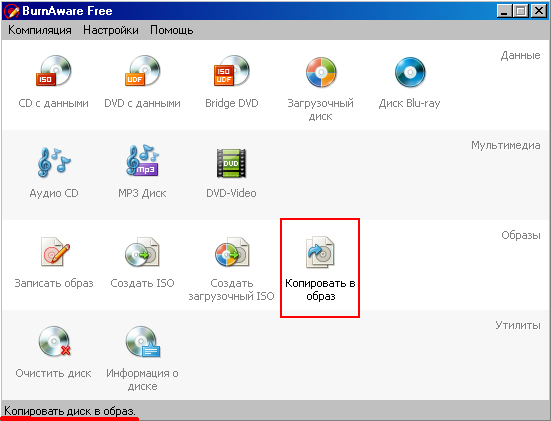Launch the MP3 Диск icon

coord(143,161)
